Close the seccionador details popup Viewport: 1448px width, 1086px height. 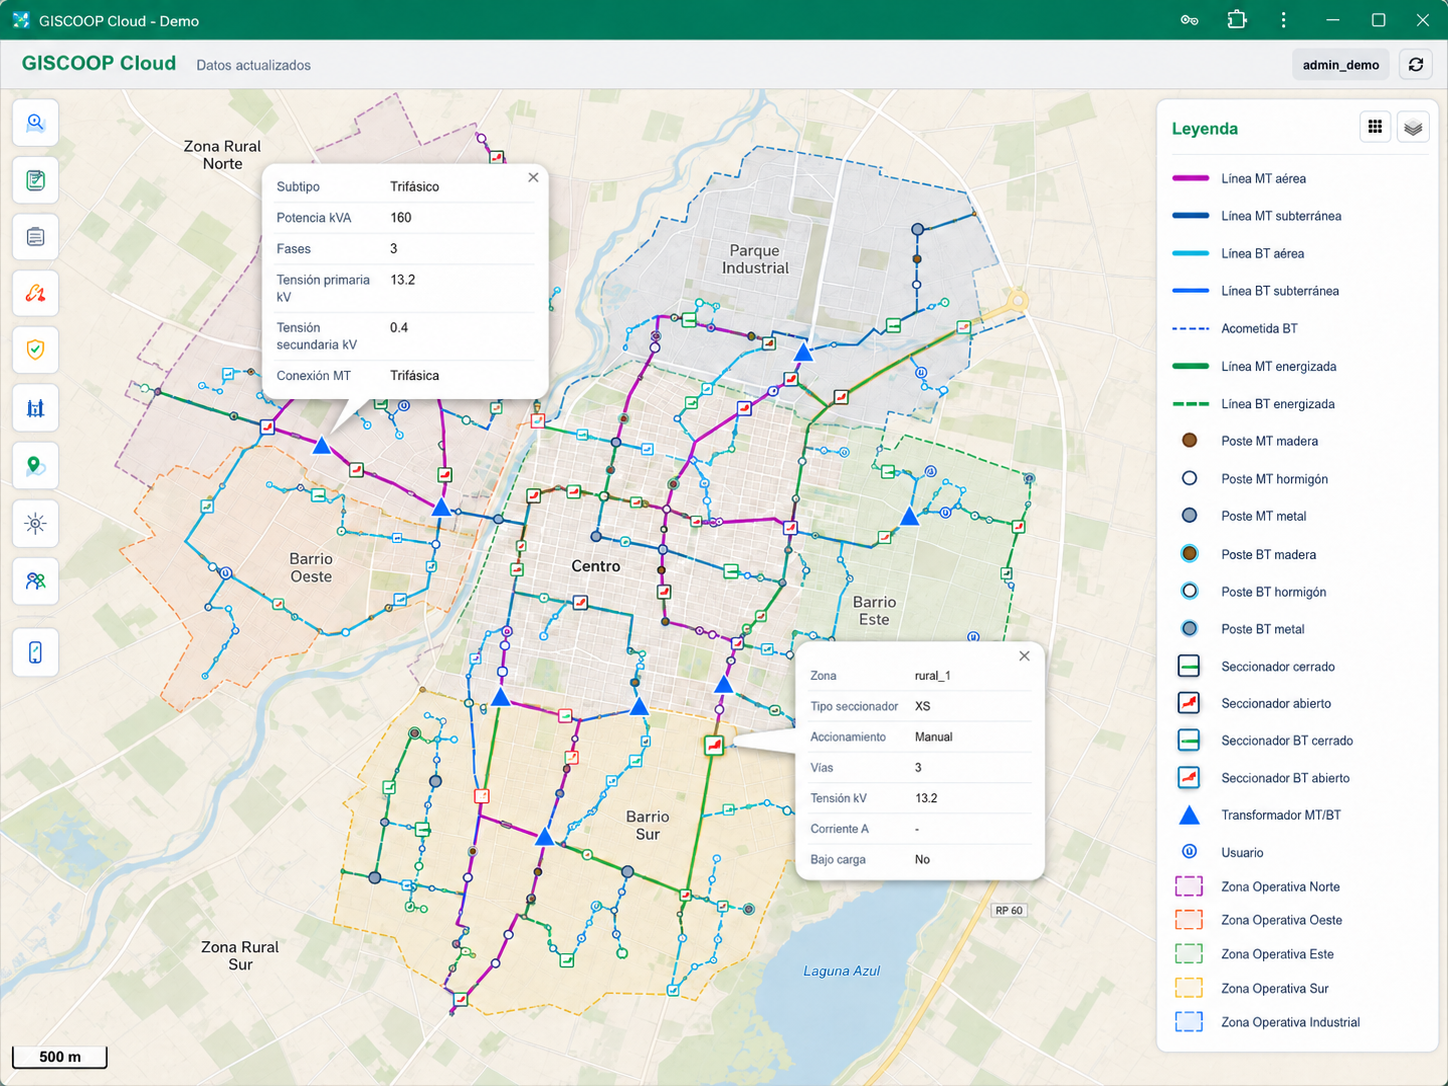(1024, 656)
